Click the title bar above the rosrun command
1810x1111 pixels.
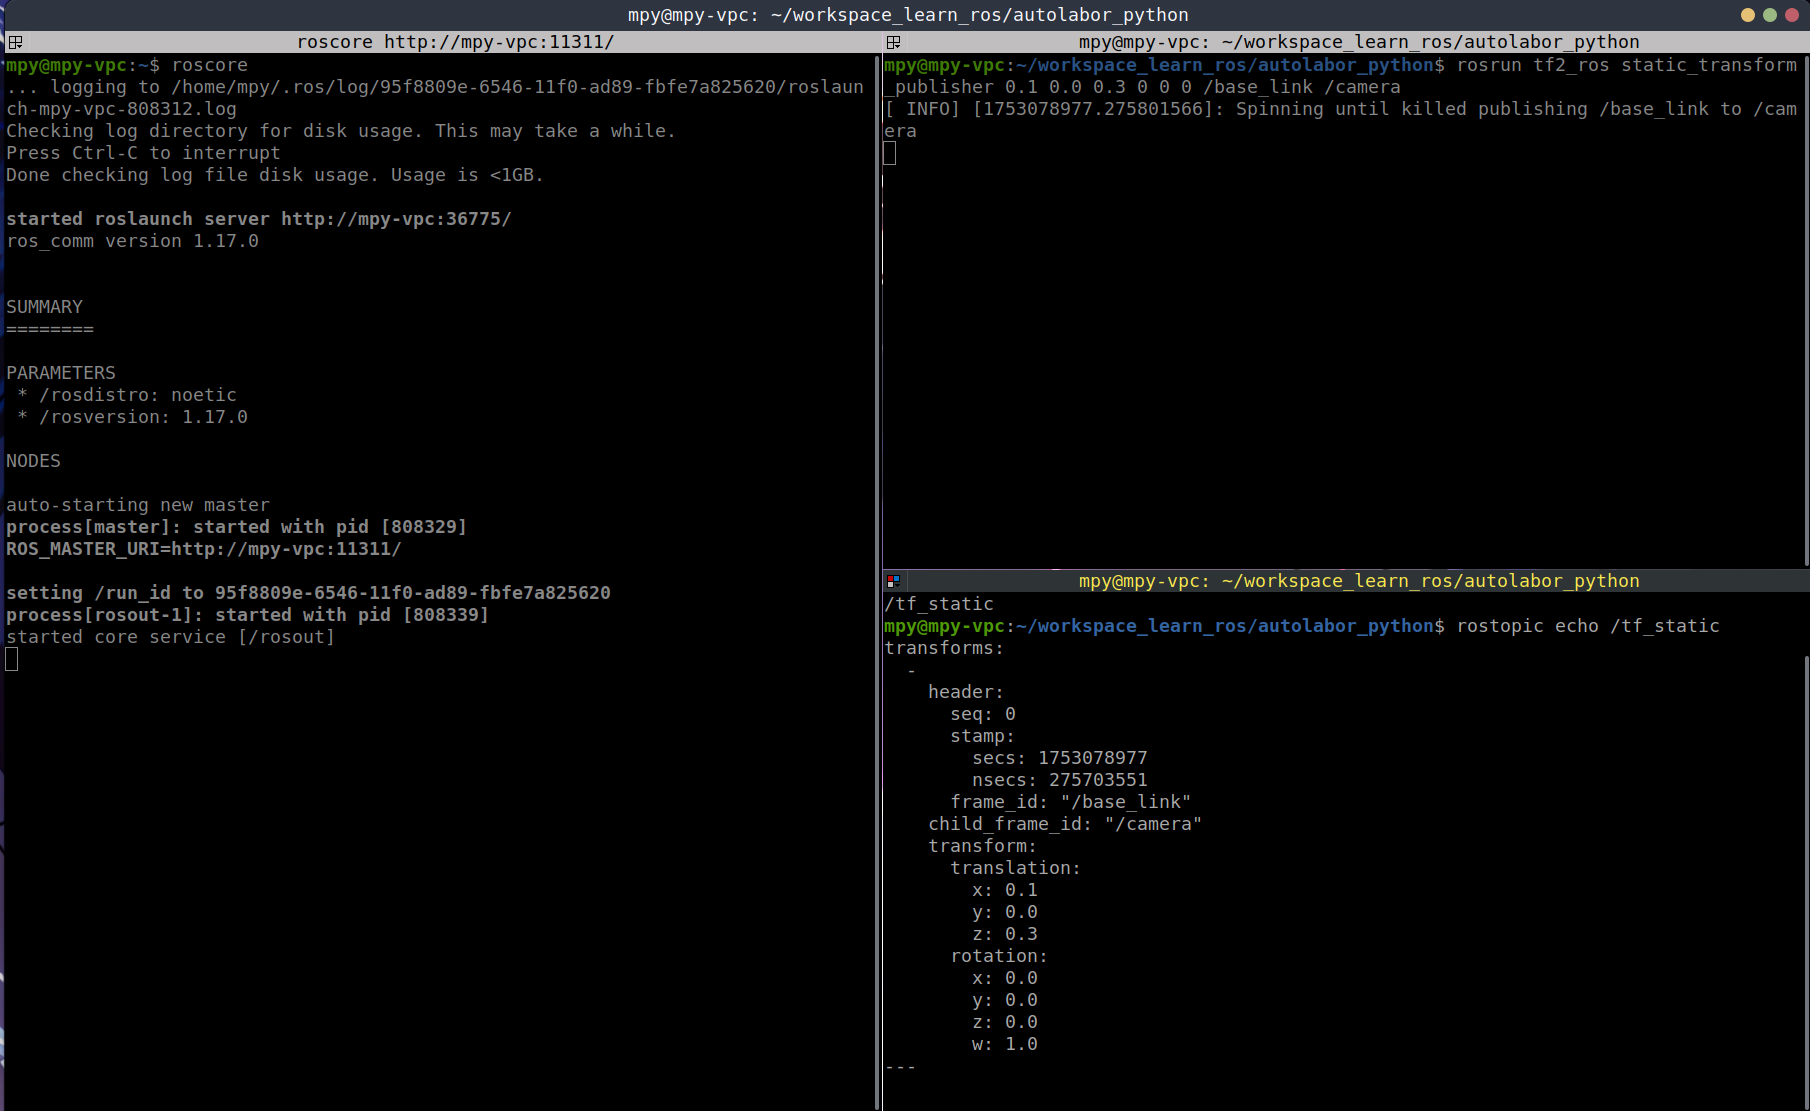tap(1358, 42)
